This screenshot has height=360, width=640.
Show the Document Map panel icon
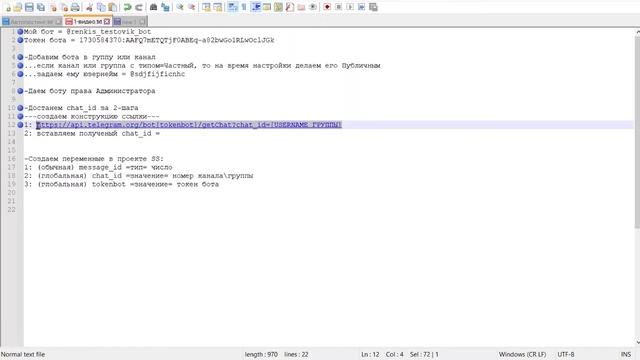278,7
